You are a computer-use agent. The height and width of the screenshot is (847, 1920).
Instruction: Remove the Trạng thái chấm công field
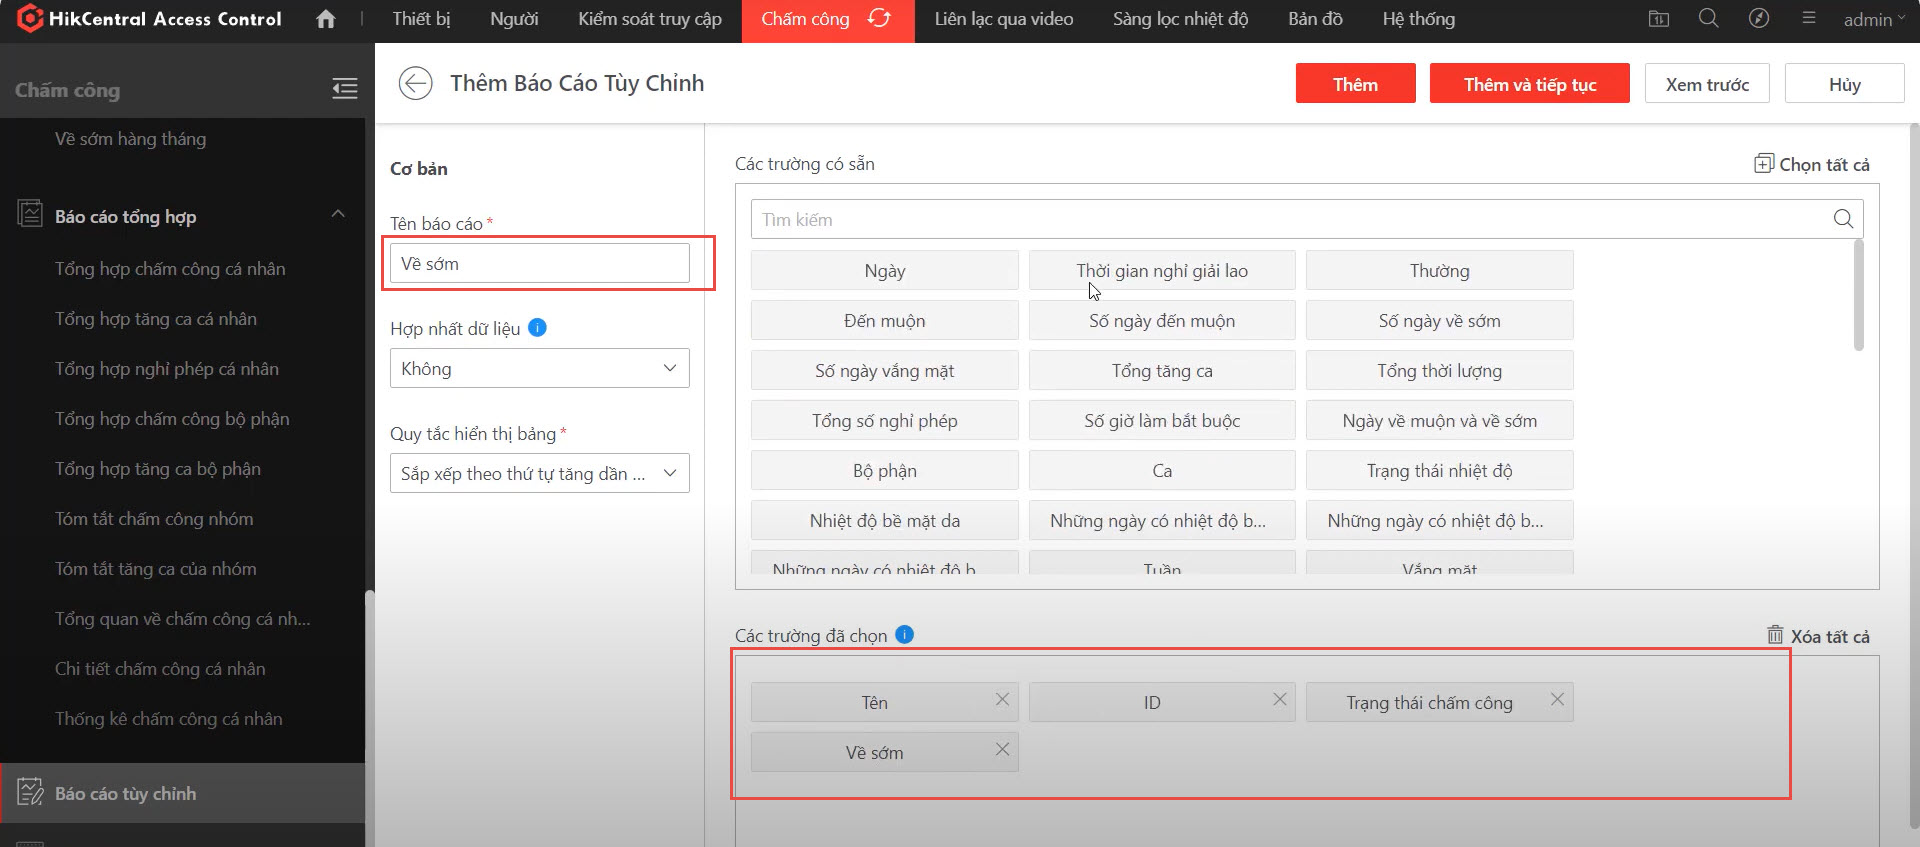click(x=1557, y=700)
